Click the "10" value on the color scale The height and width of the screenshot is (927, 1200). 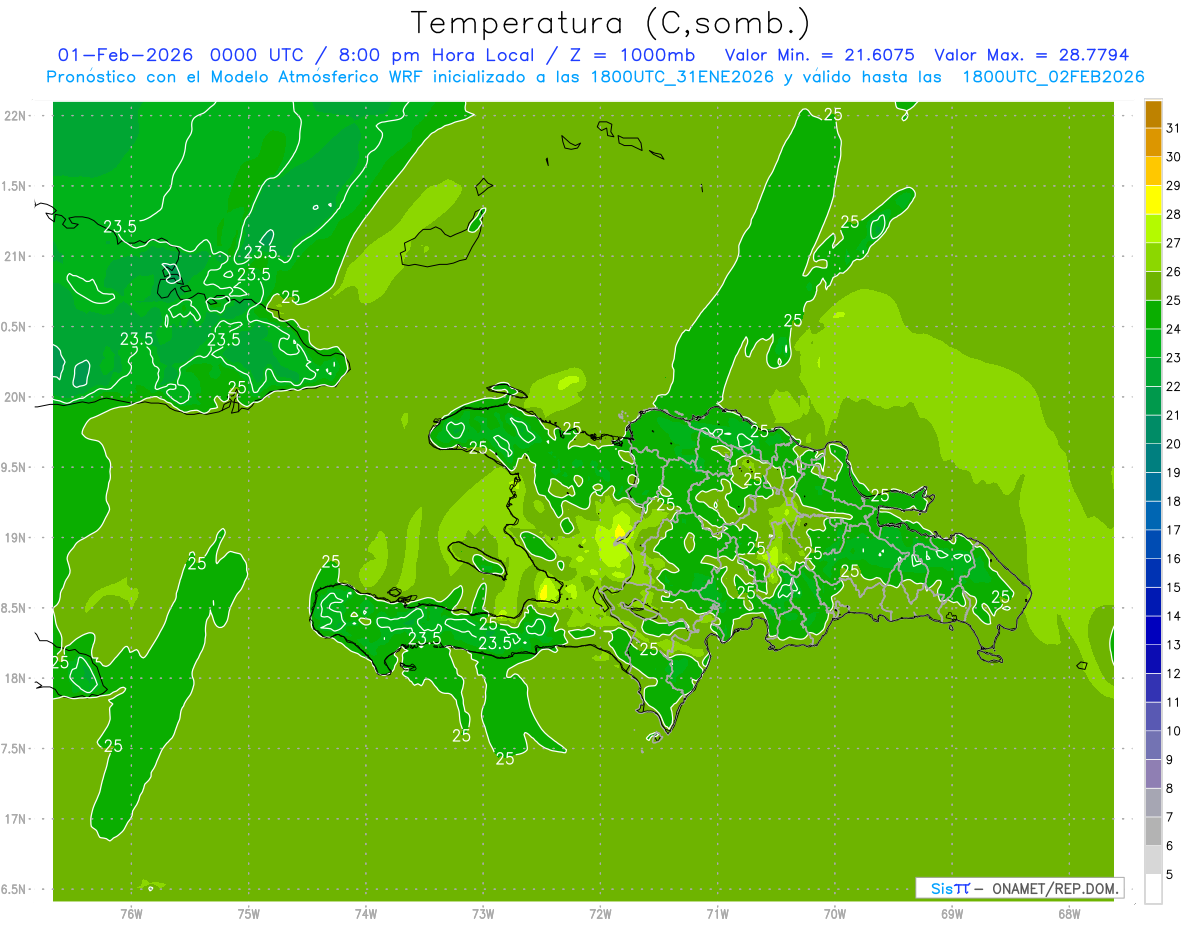[x=1174, y=731]
